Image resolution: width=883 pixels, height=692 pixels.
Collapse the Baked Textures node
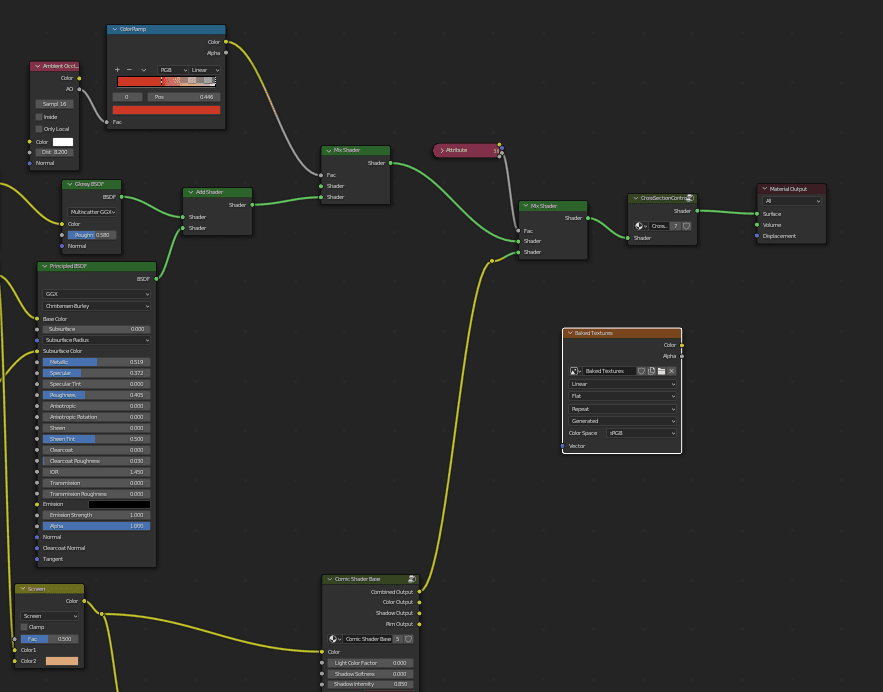[x=570, y=333]
